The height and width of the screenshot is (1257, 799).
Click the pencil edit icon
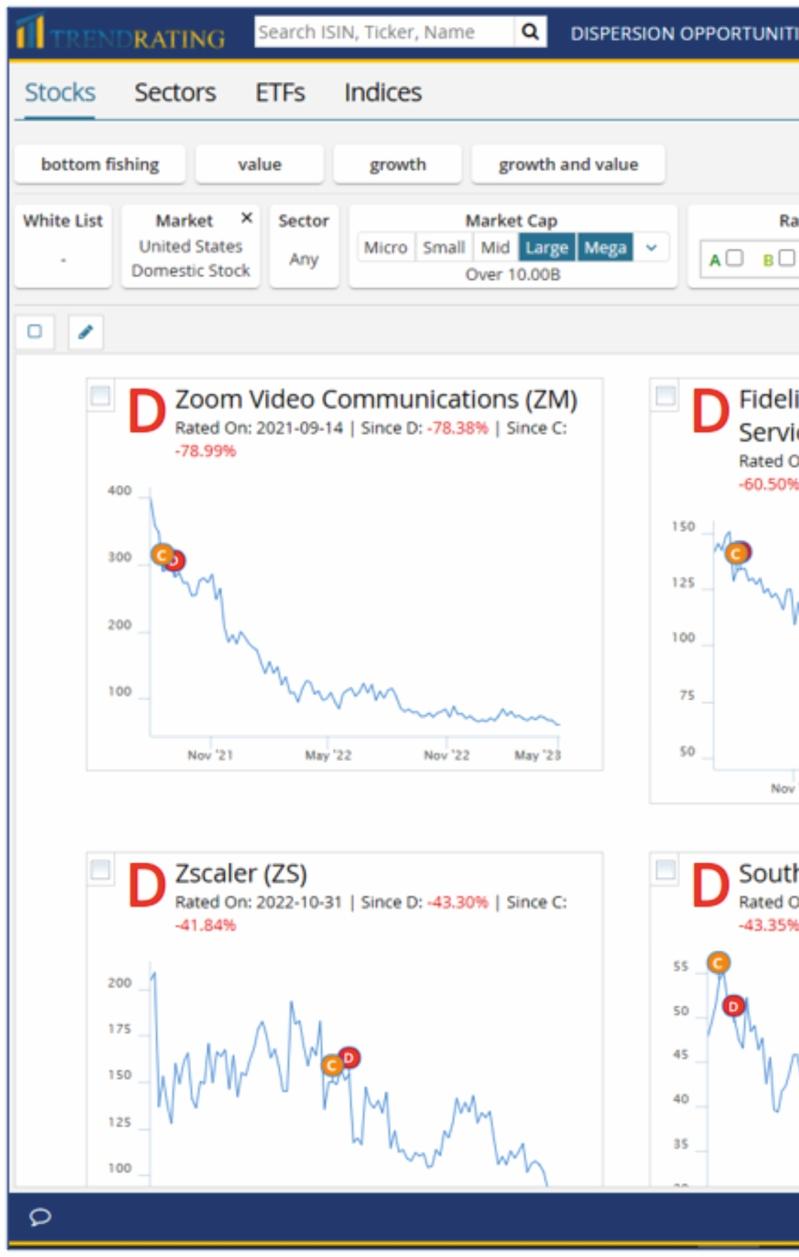point(85,332)
